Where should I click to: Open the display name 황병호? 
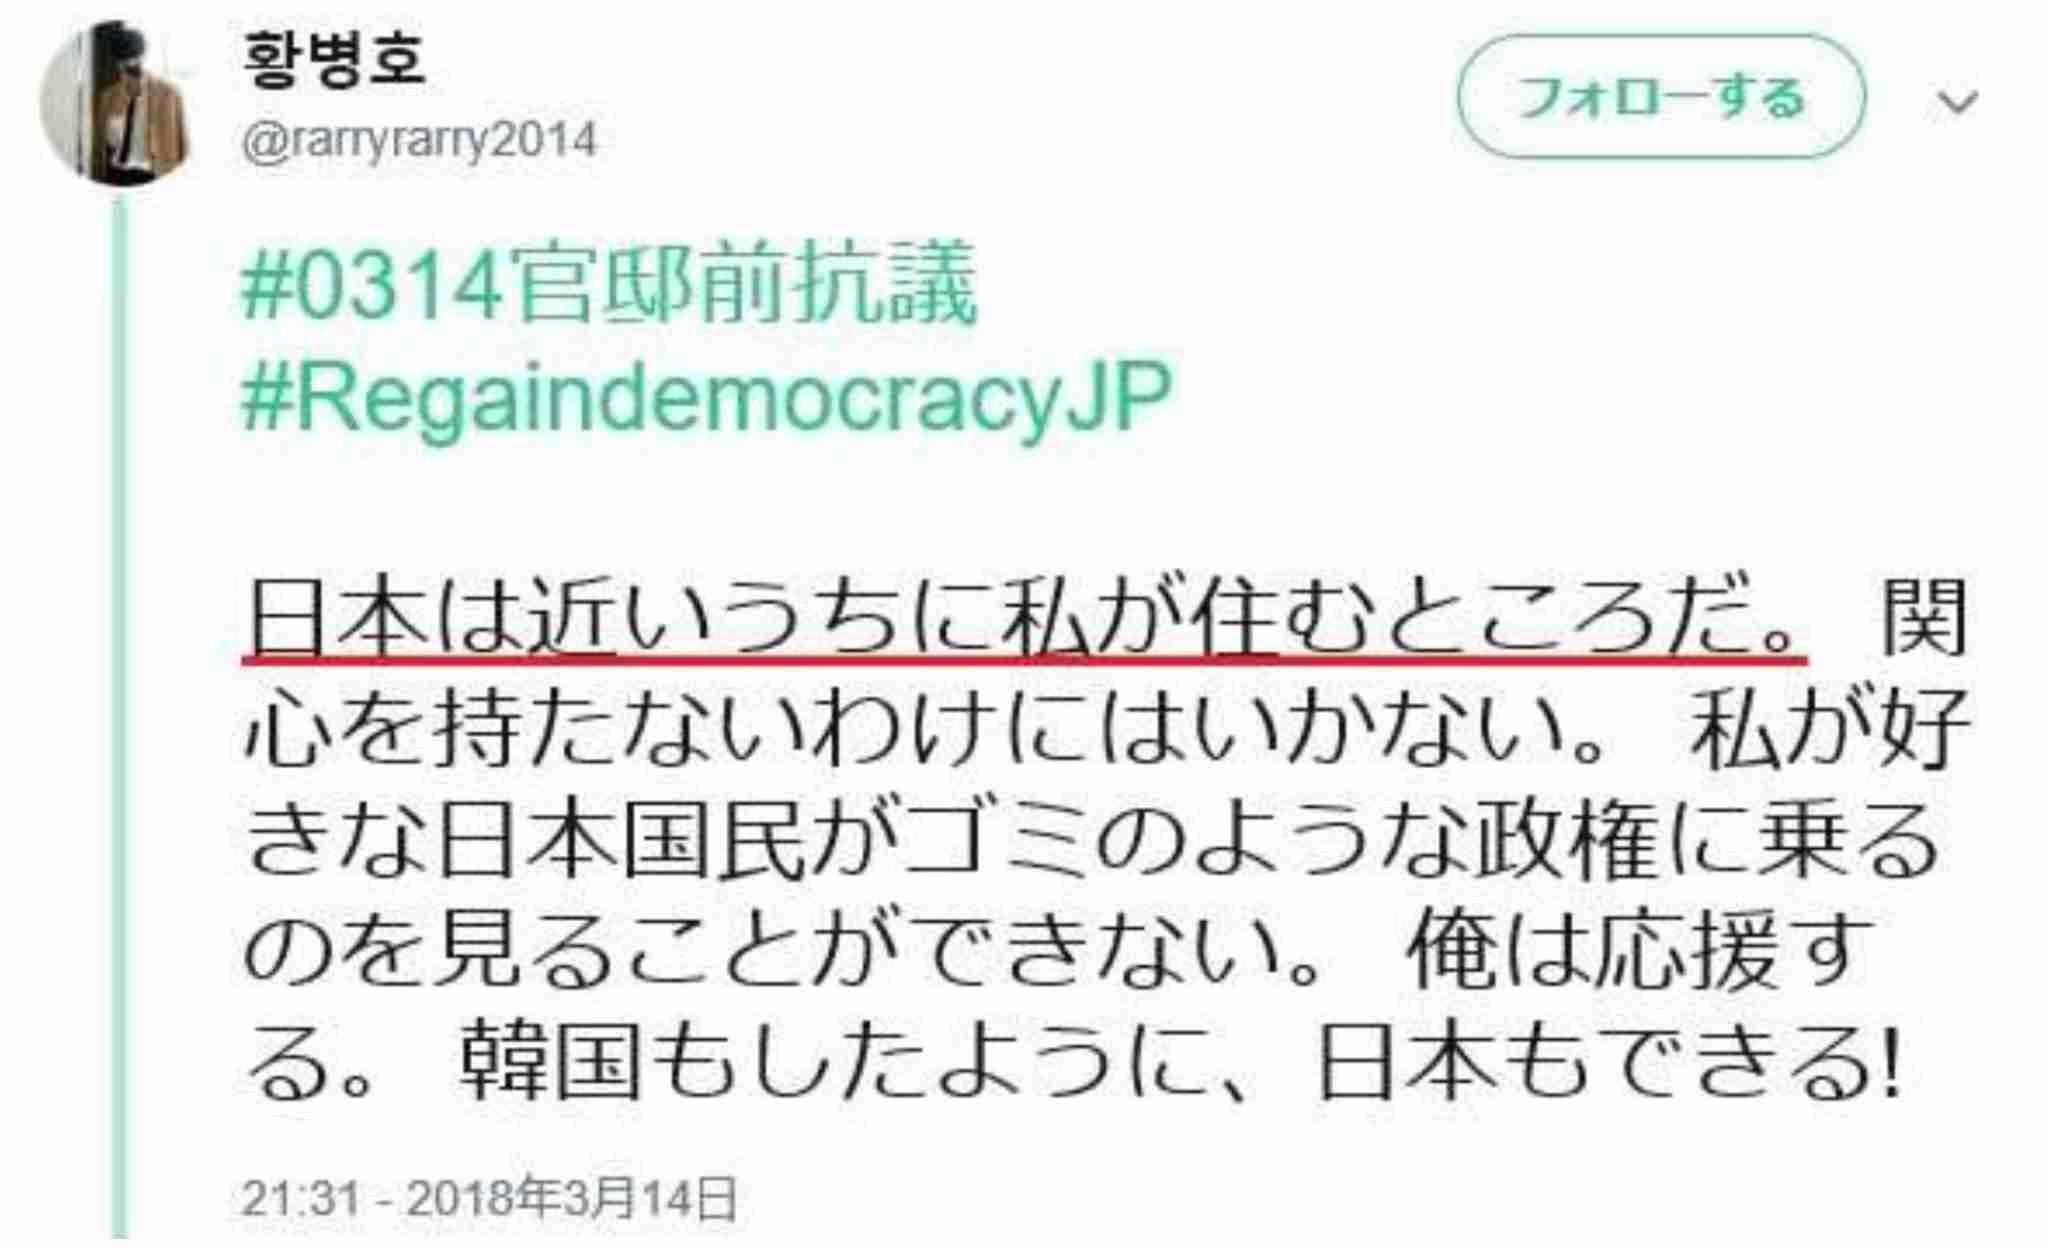(x=334, y=58)
